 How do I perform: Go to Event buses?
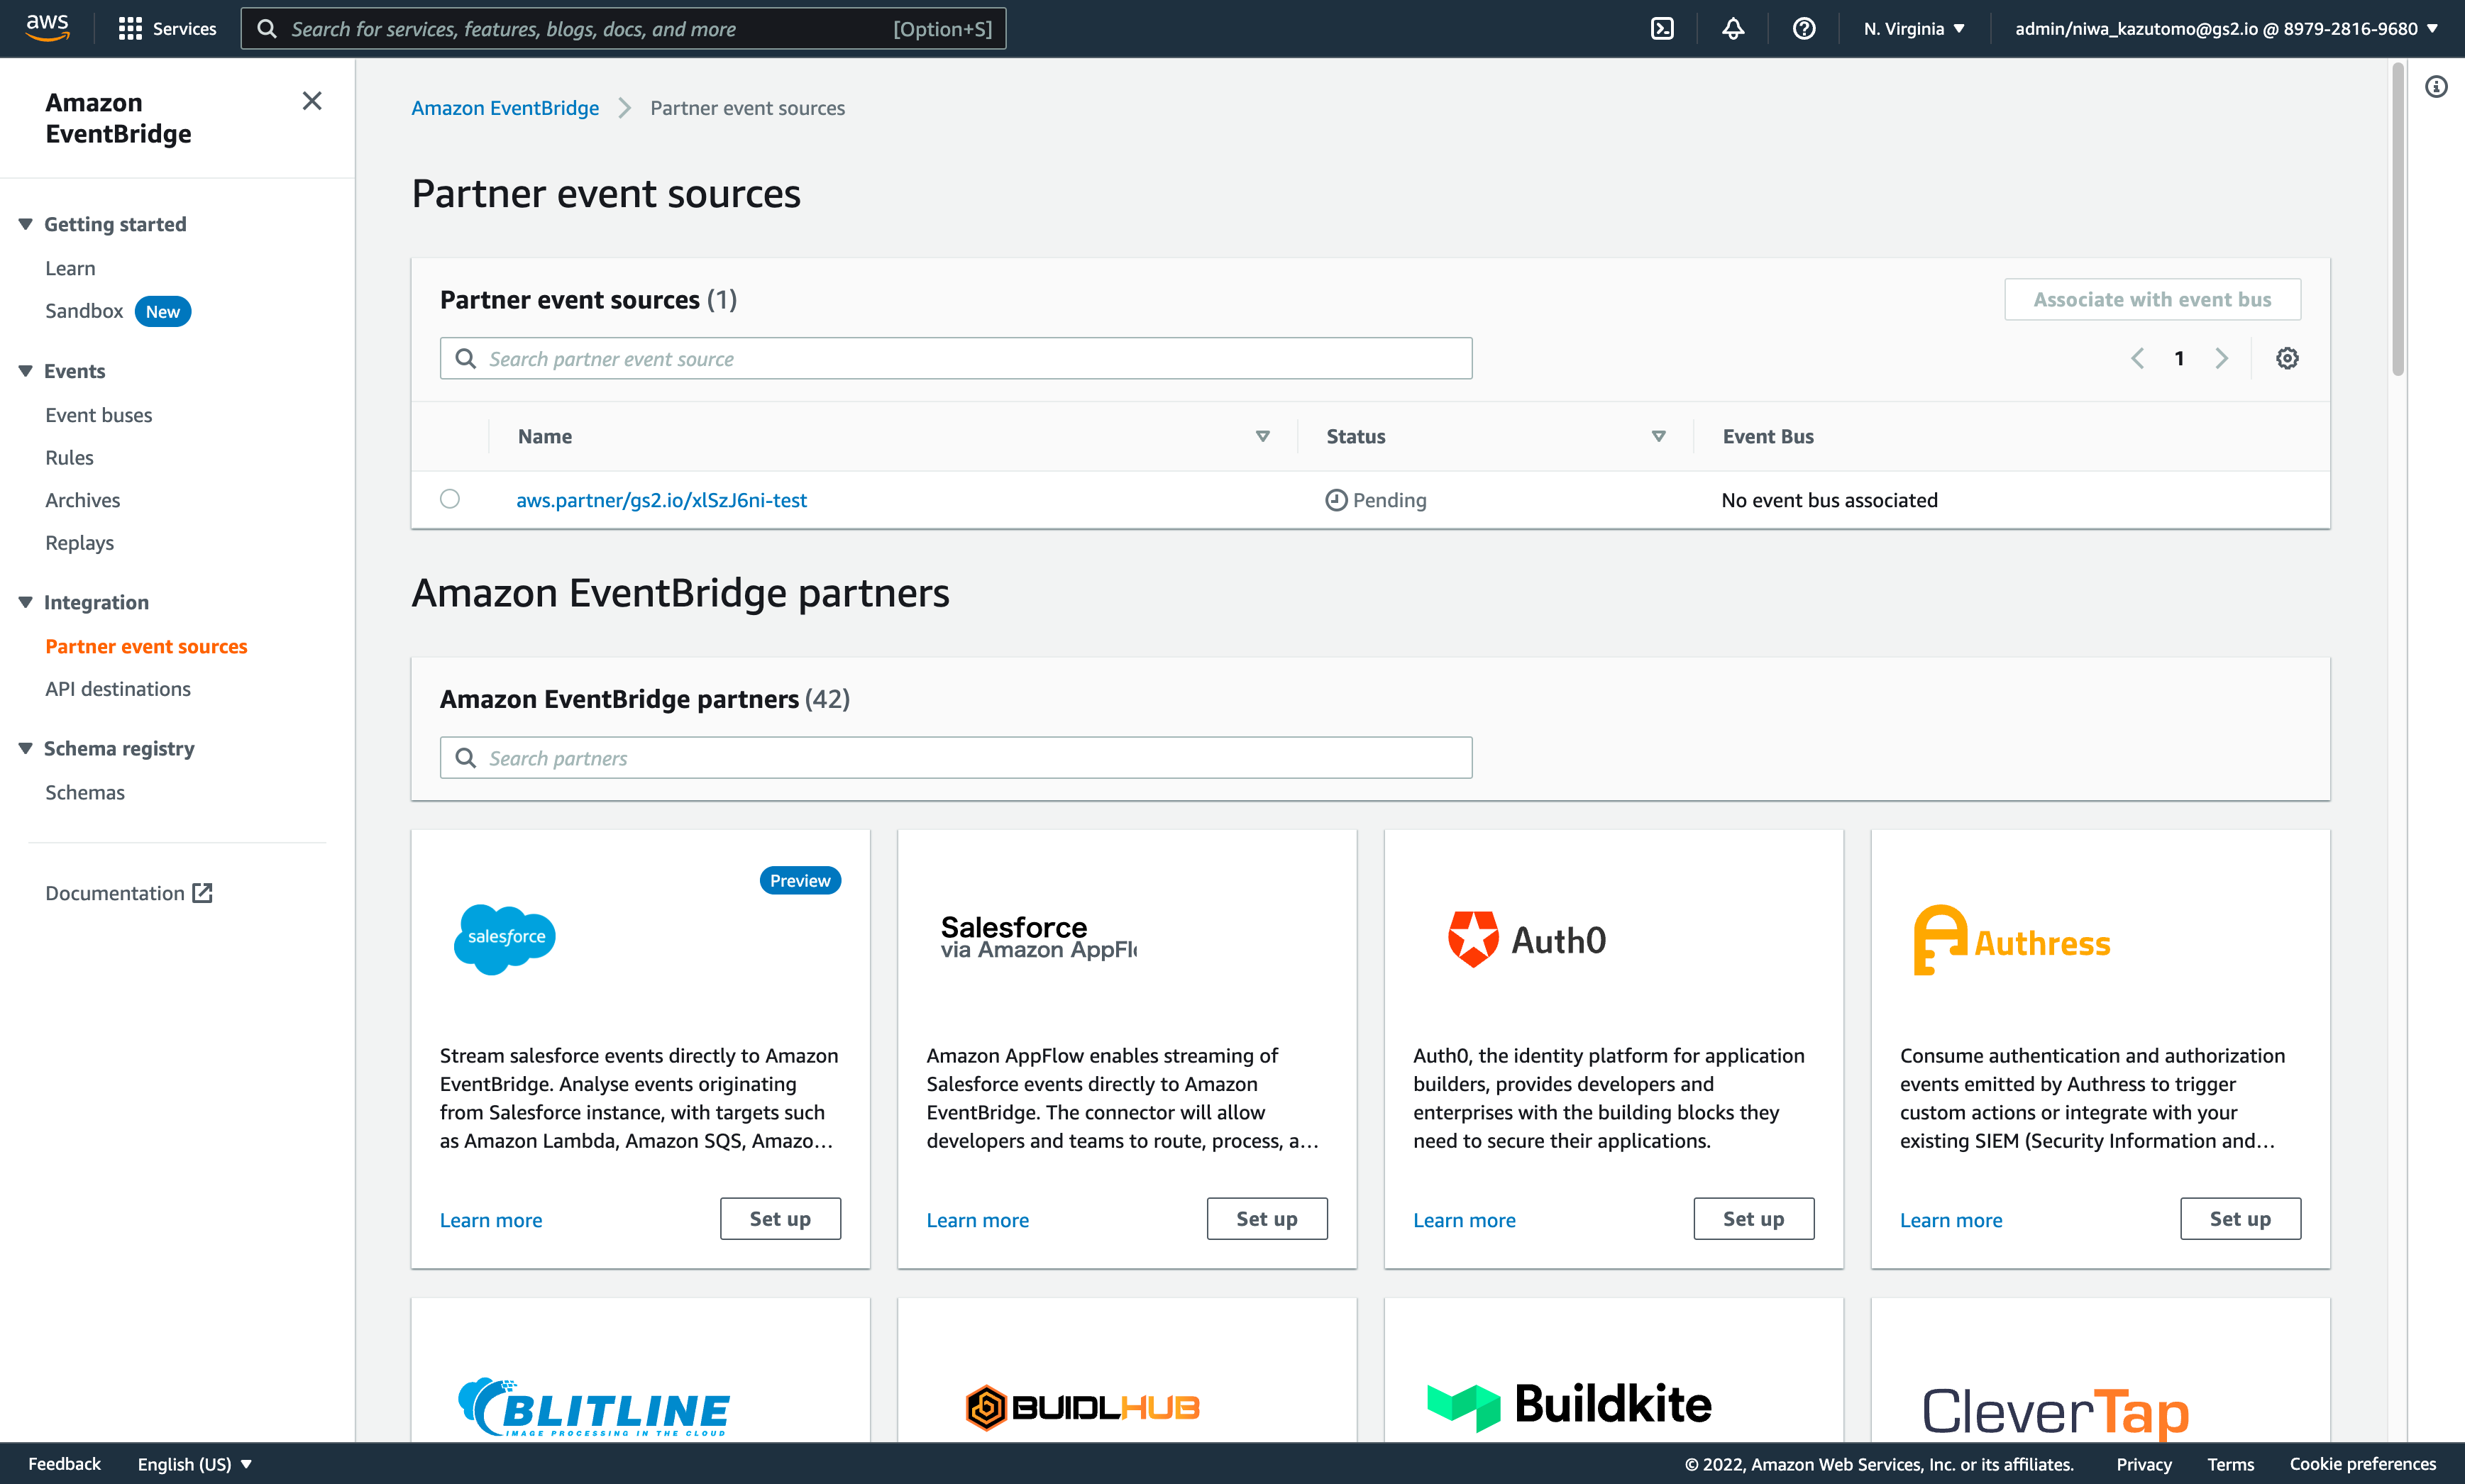[99, 415]
